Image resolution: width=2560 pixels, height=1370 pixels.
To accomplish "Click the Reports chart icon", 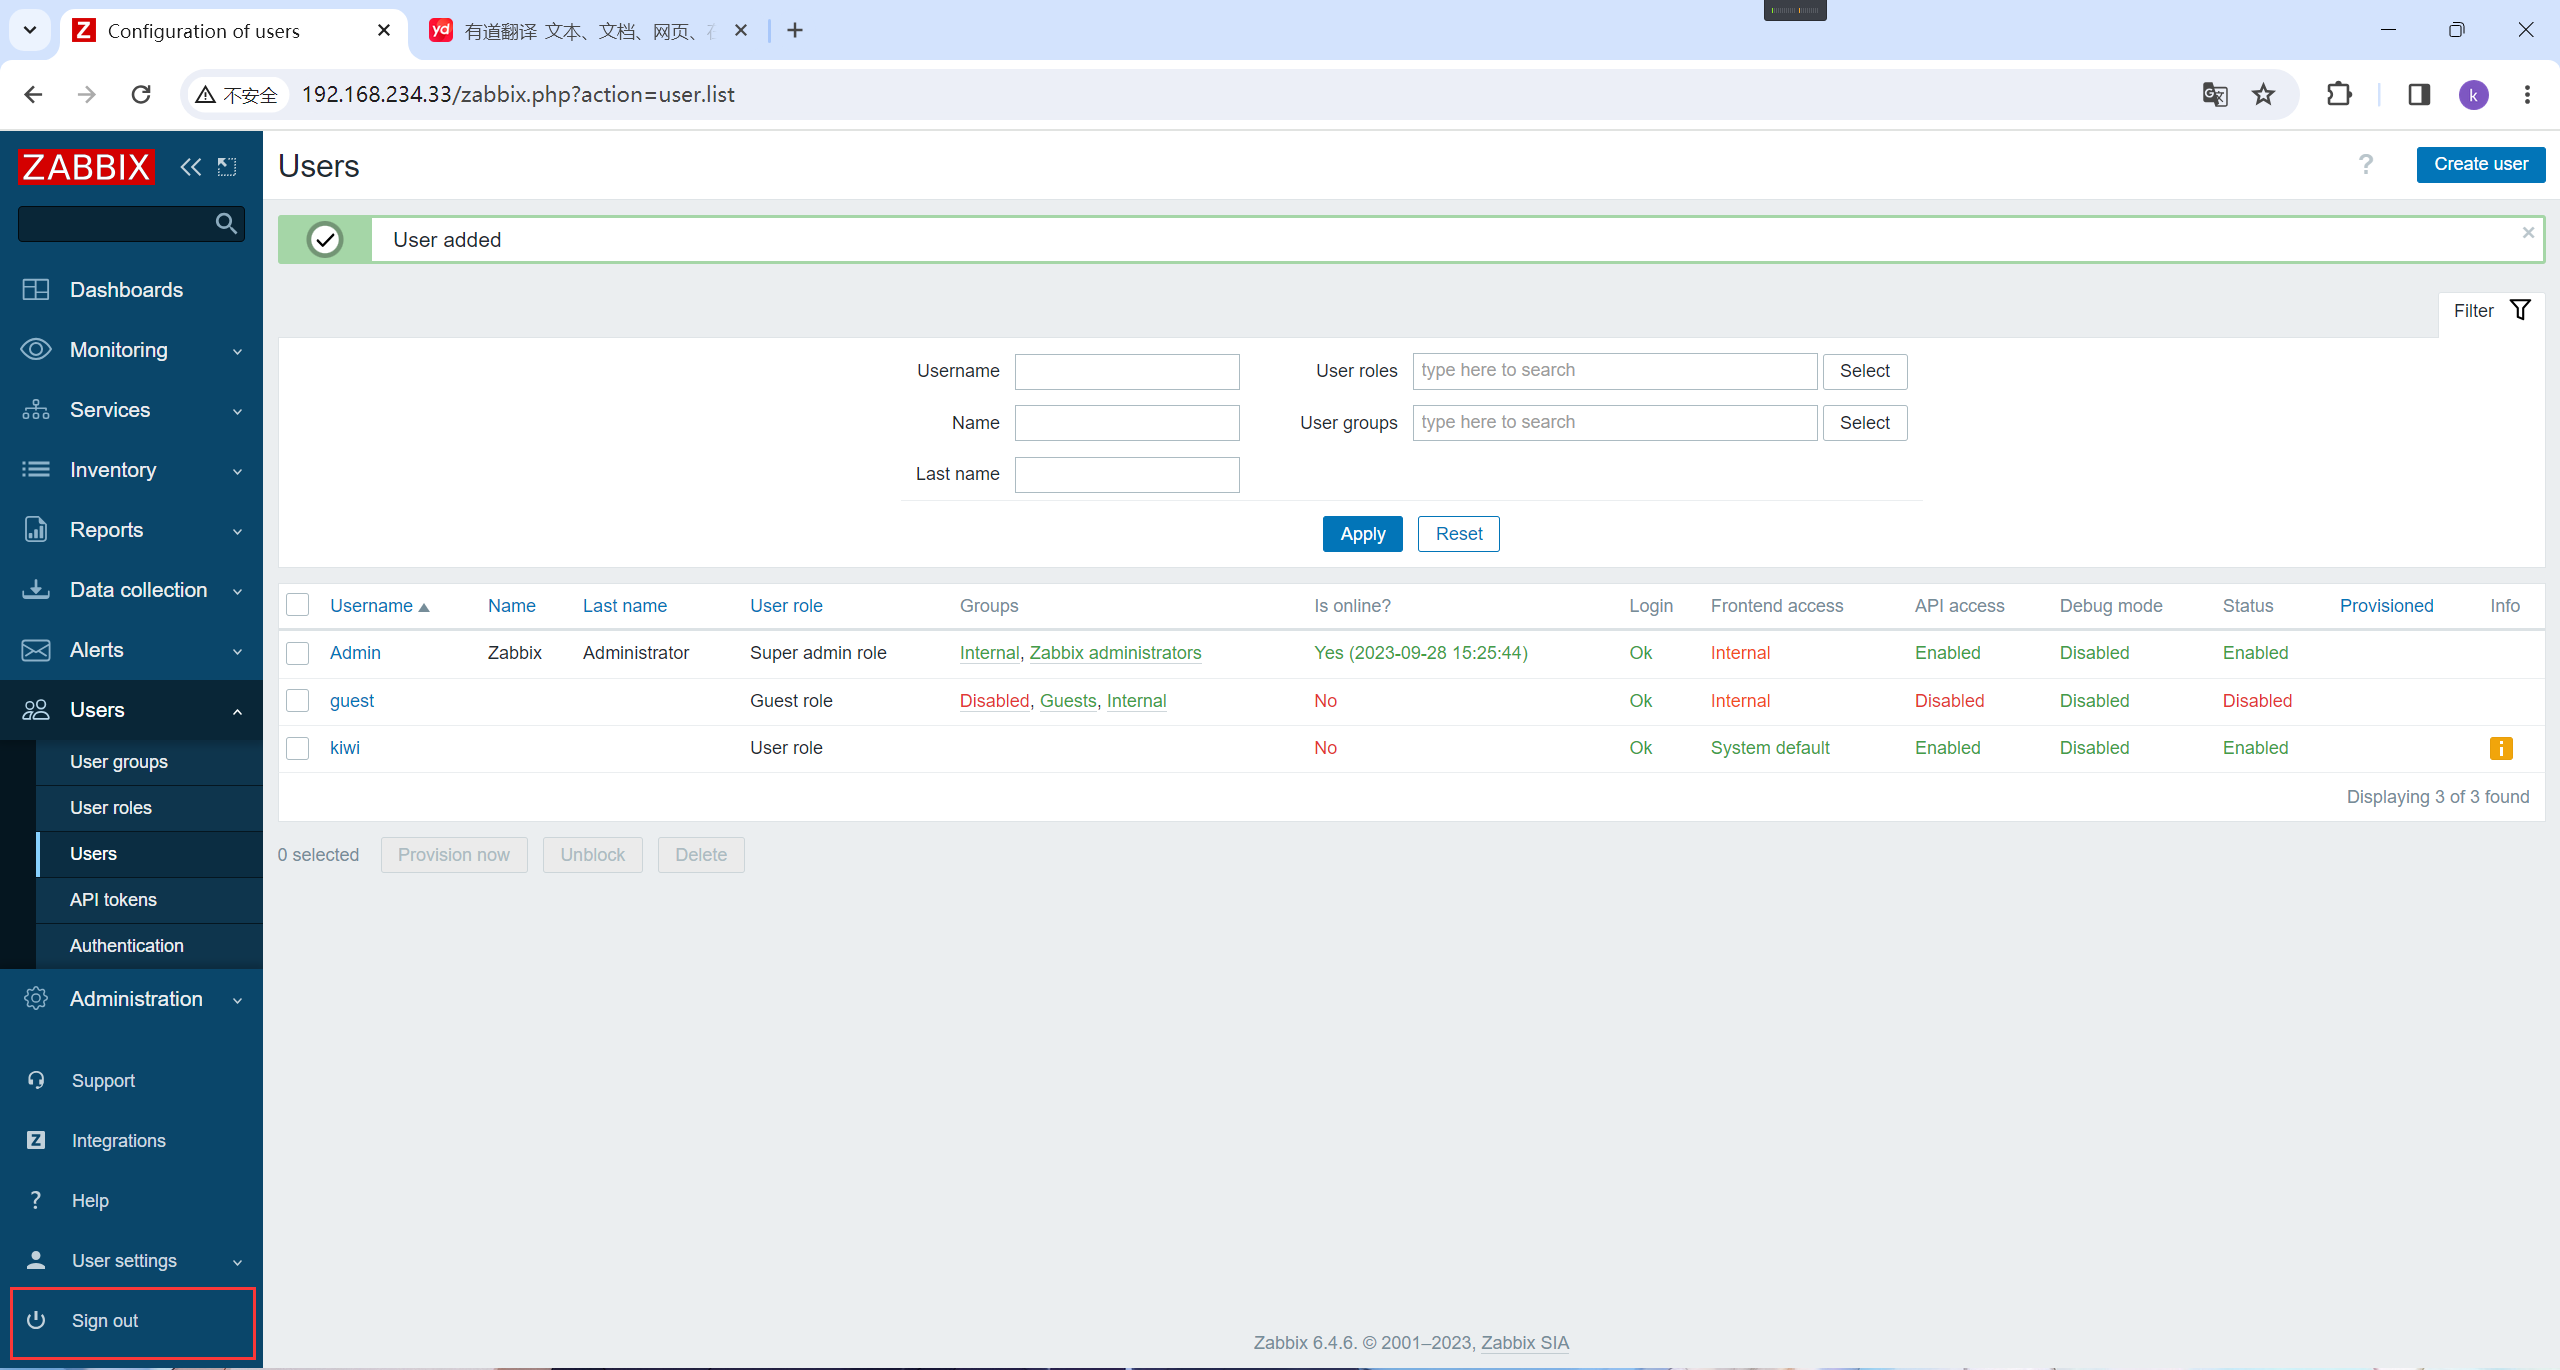I will [36, 529].
